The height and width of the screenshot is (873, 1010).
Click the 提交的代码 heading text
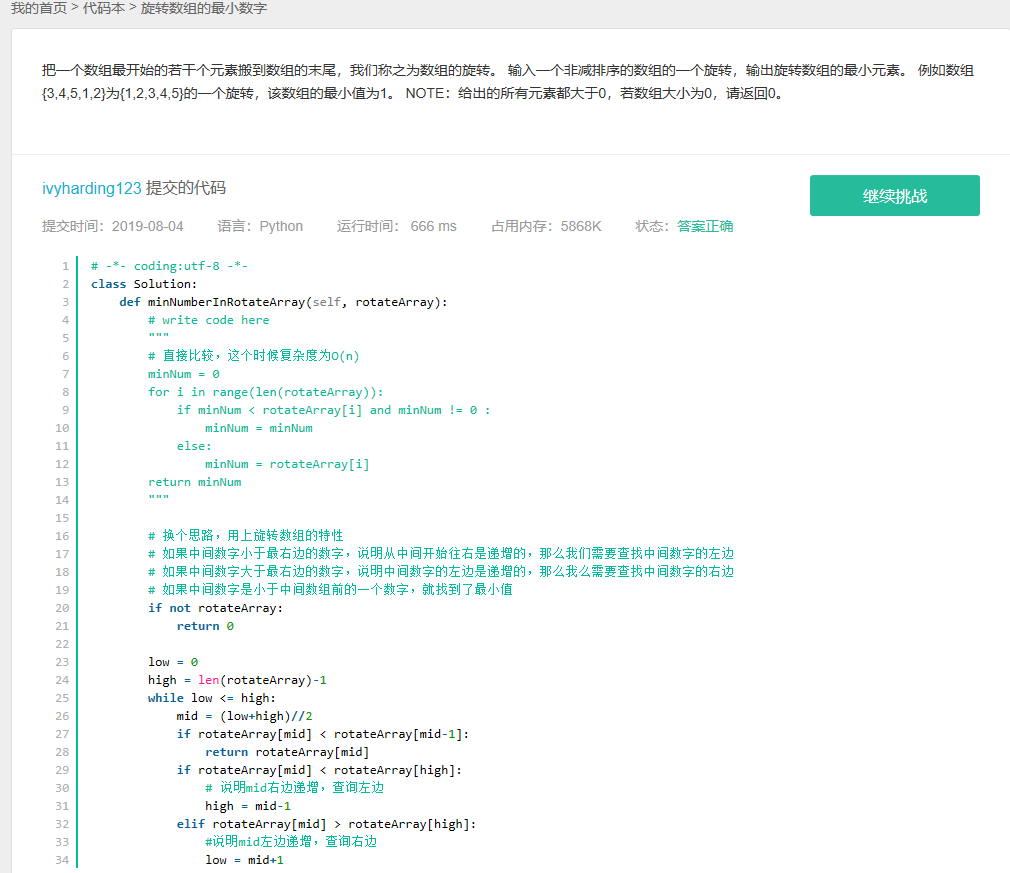pyautogui.click(x=186, y=188)
